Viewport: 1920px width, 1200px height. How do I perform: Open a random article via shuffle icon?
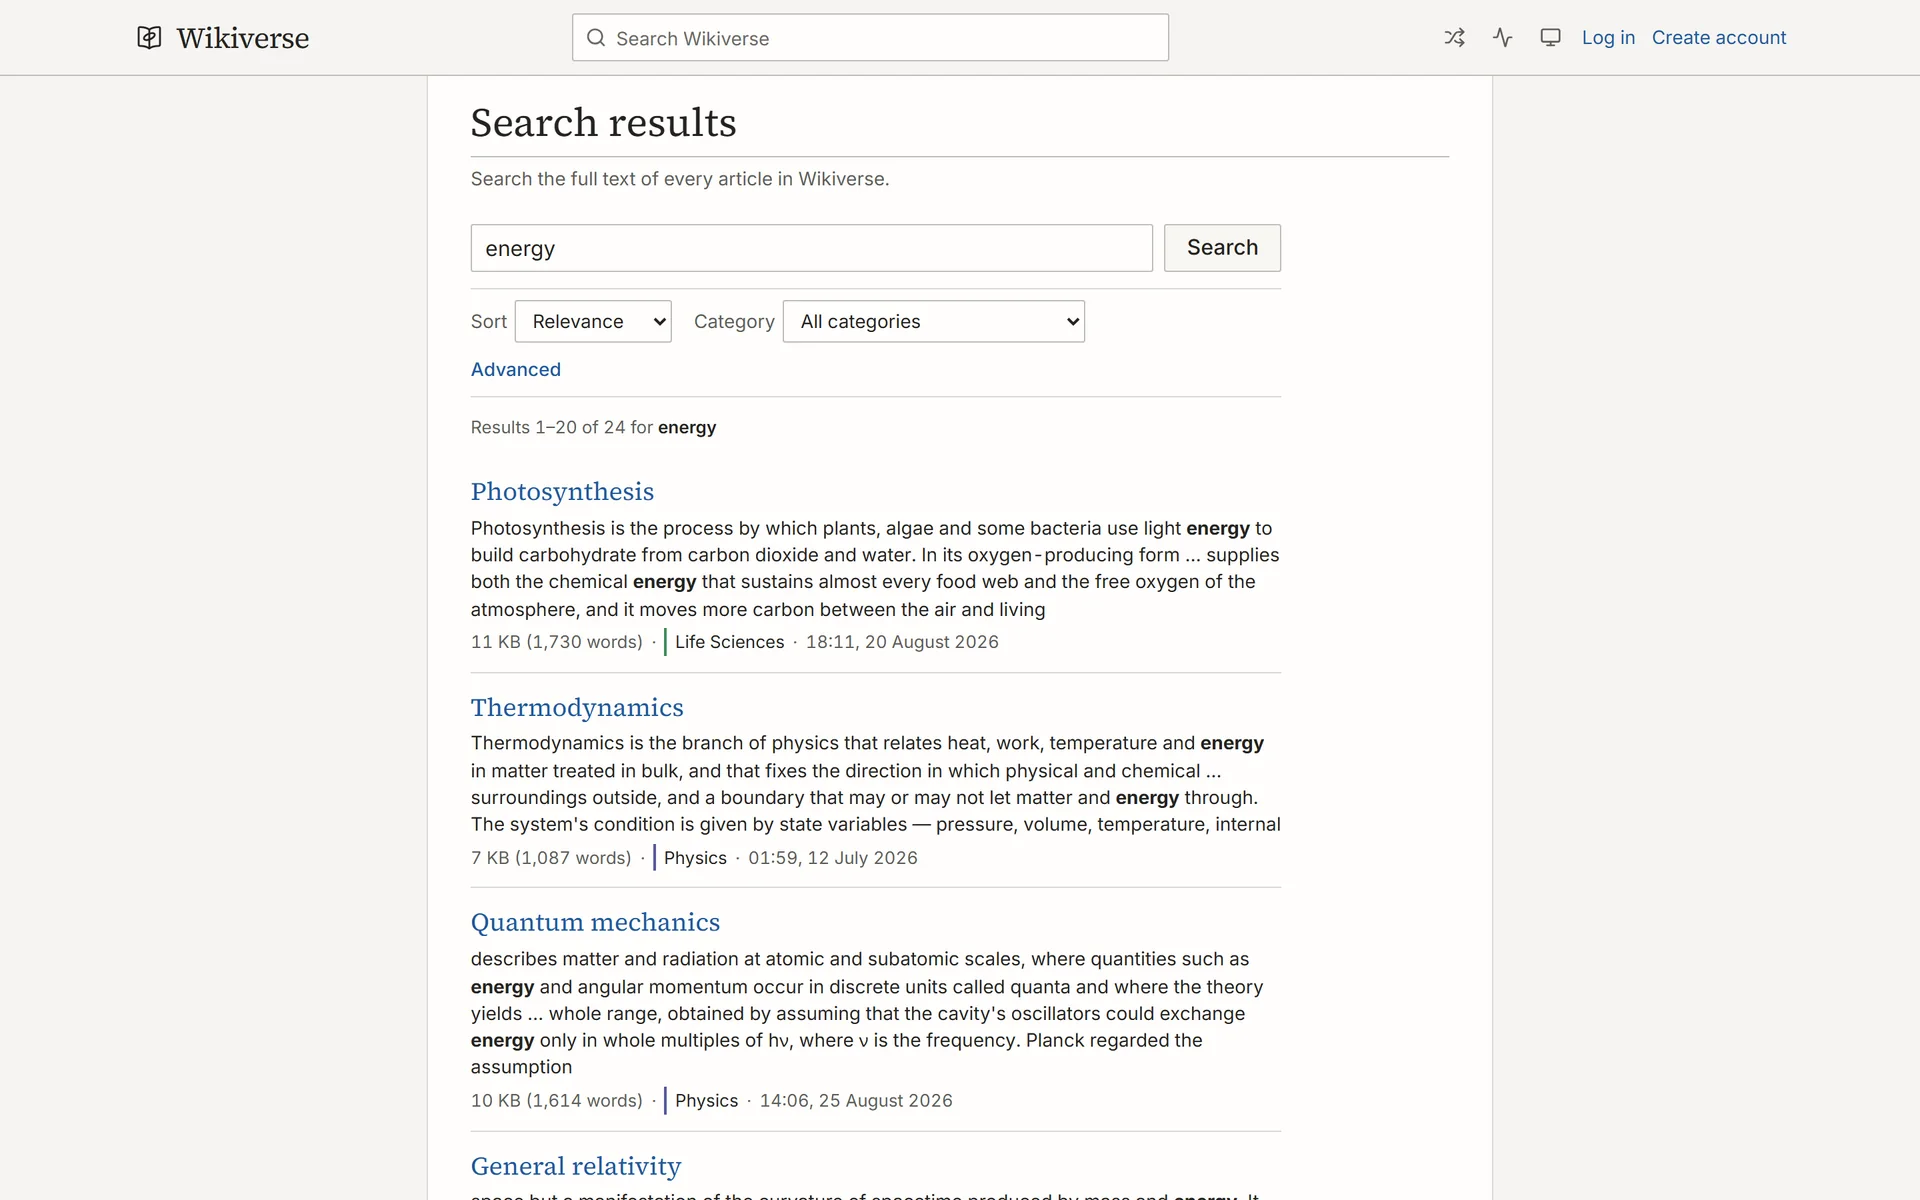[x=1454, y=38]
